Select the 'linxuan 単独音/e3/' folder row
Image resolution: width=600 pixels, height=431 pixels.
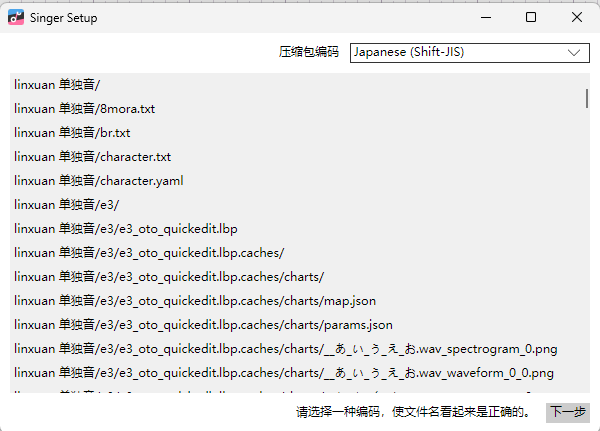pyautogui.click(x=299, y=205)
